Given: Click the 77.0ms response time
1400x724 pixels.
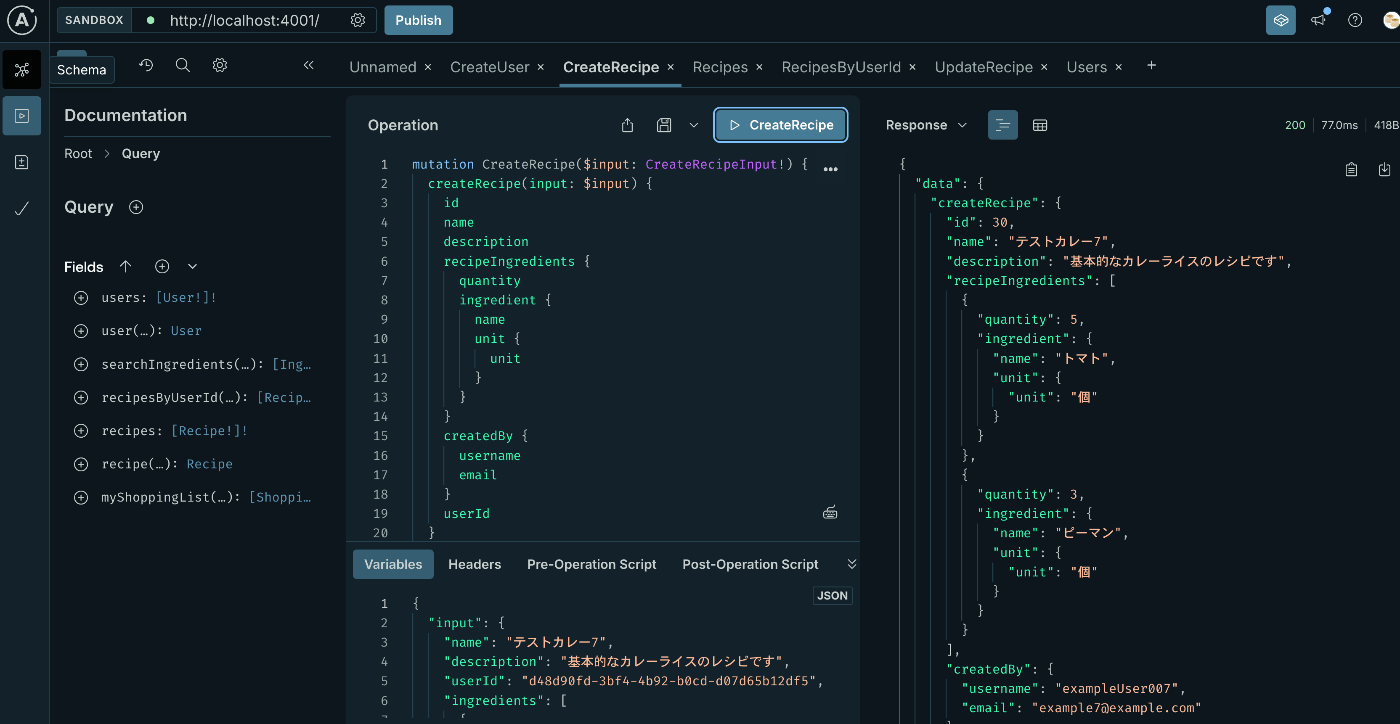Looking at the screenshot, I should point(1340,125).
